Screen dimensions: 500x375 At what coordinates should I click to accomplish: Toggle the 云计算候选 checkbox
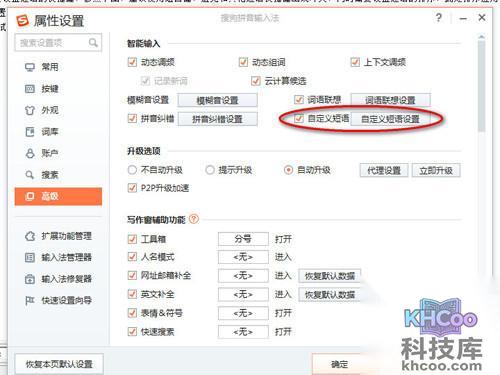click(x=256, y=81)
